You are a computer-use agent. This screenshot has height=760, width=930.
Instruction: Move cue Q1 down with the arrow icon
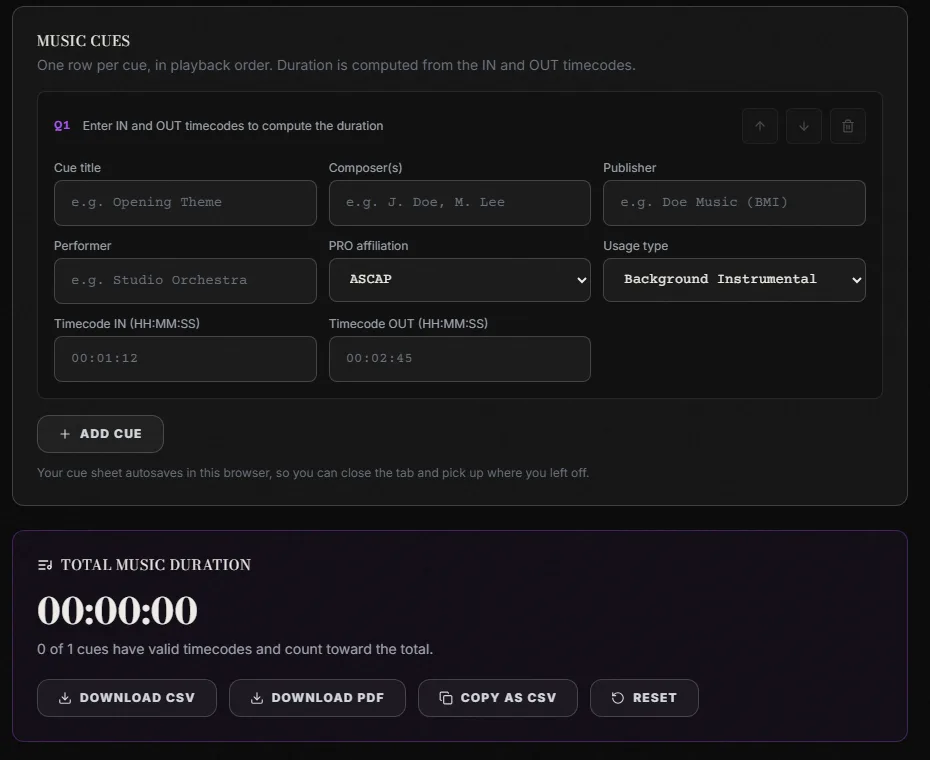click(804, 126)
